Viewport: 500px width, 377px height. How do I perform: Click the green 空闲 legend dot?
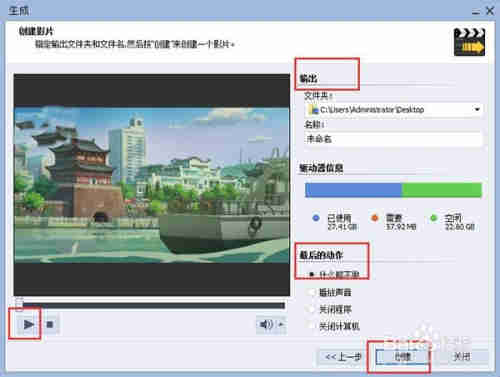[x=433, y=218]
